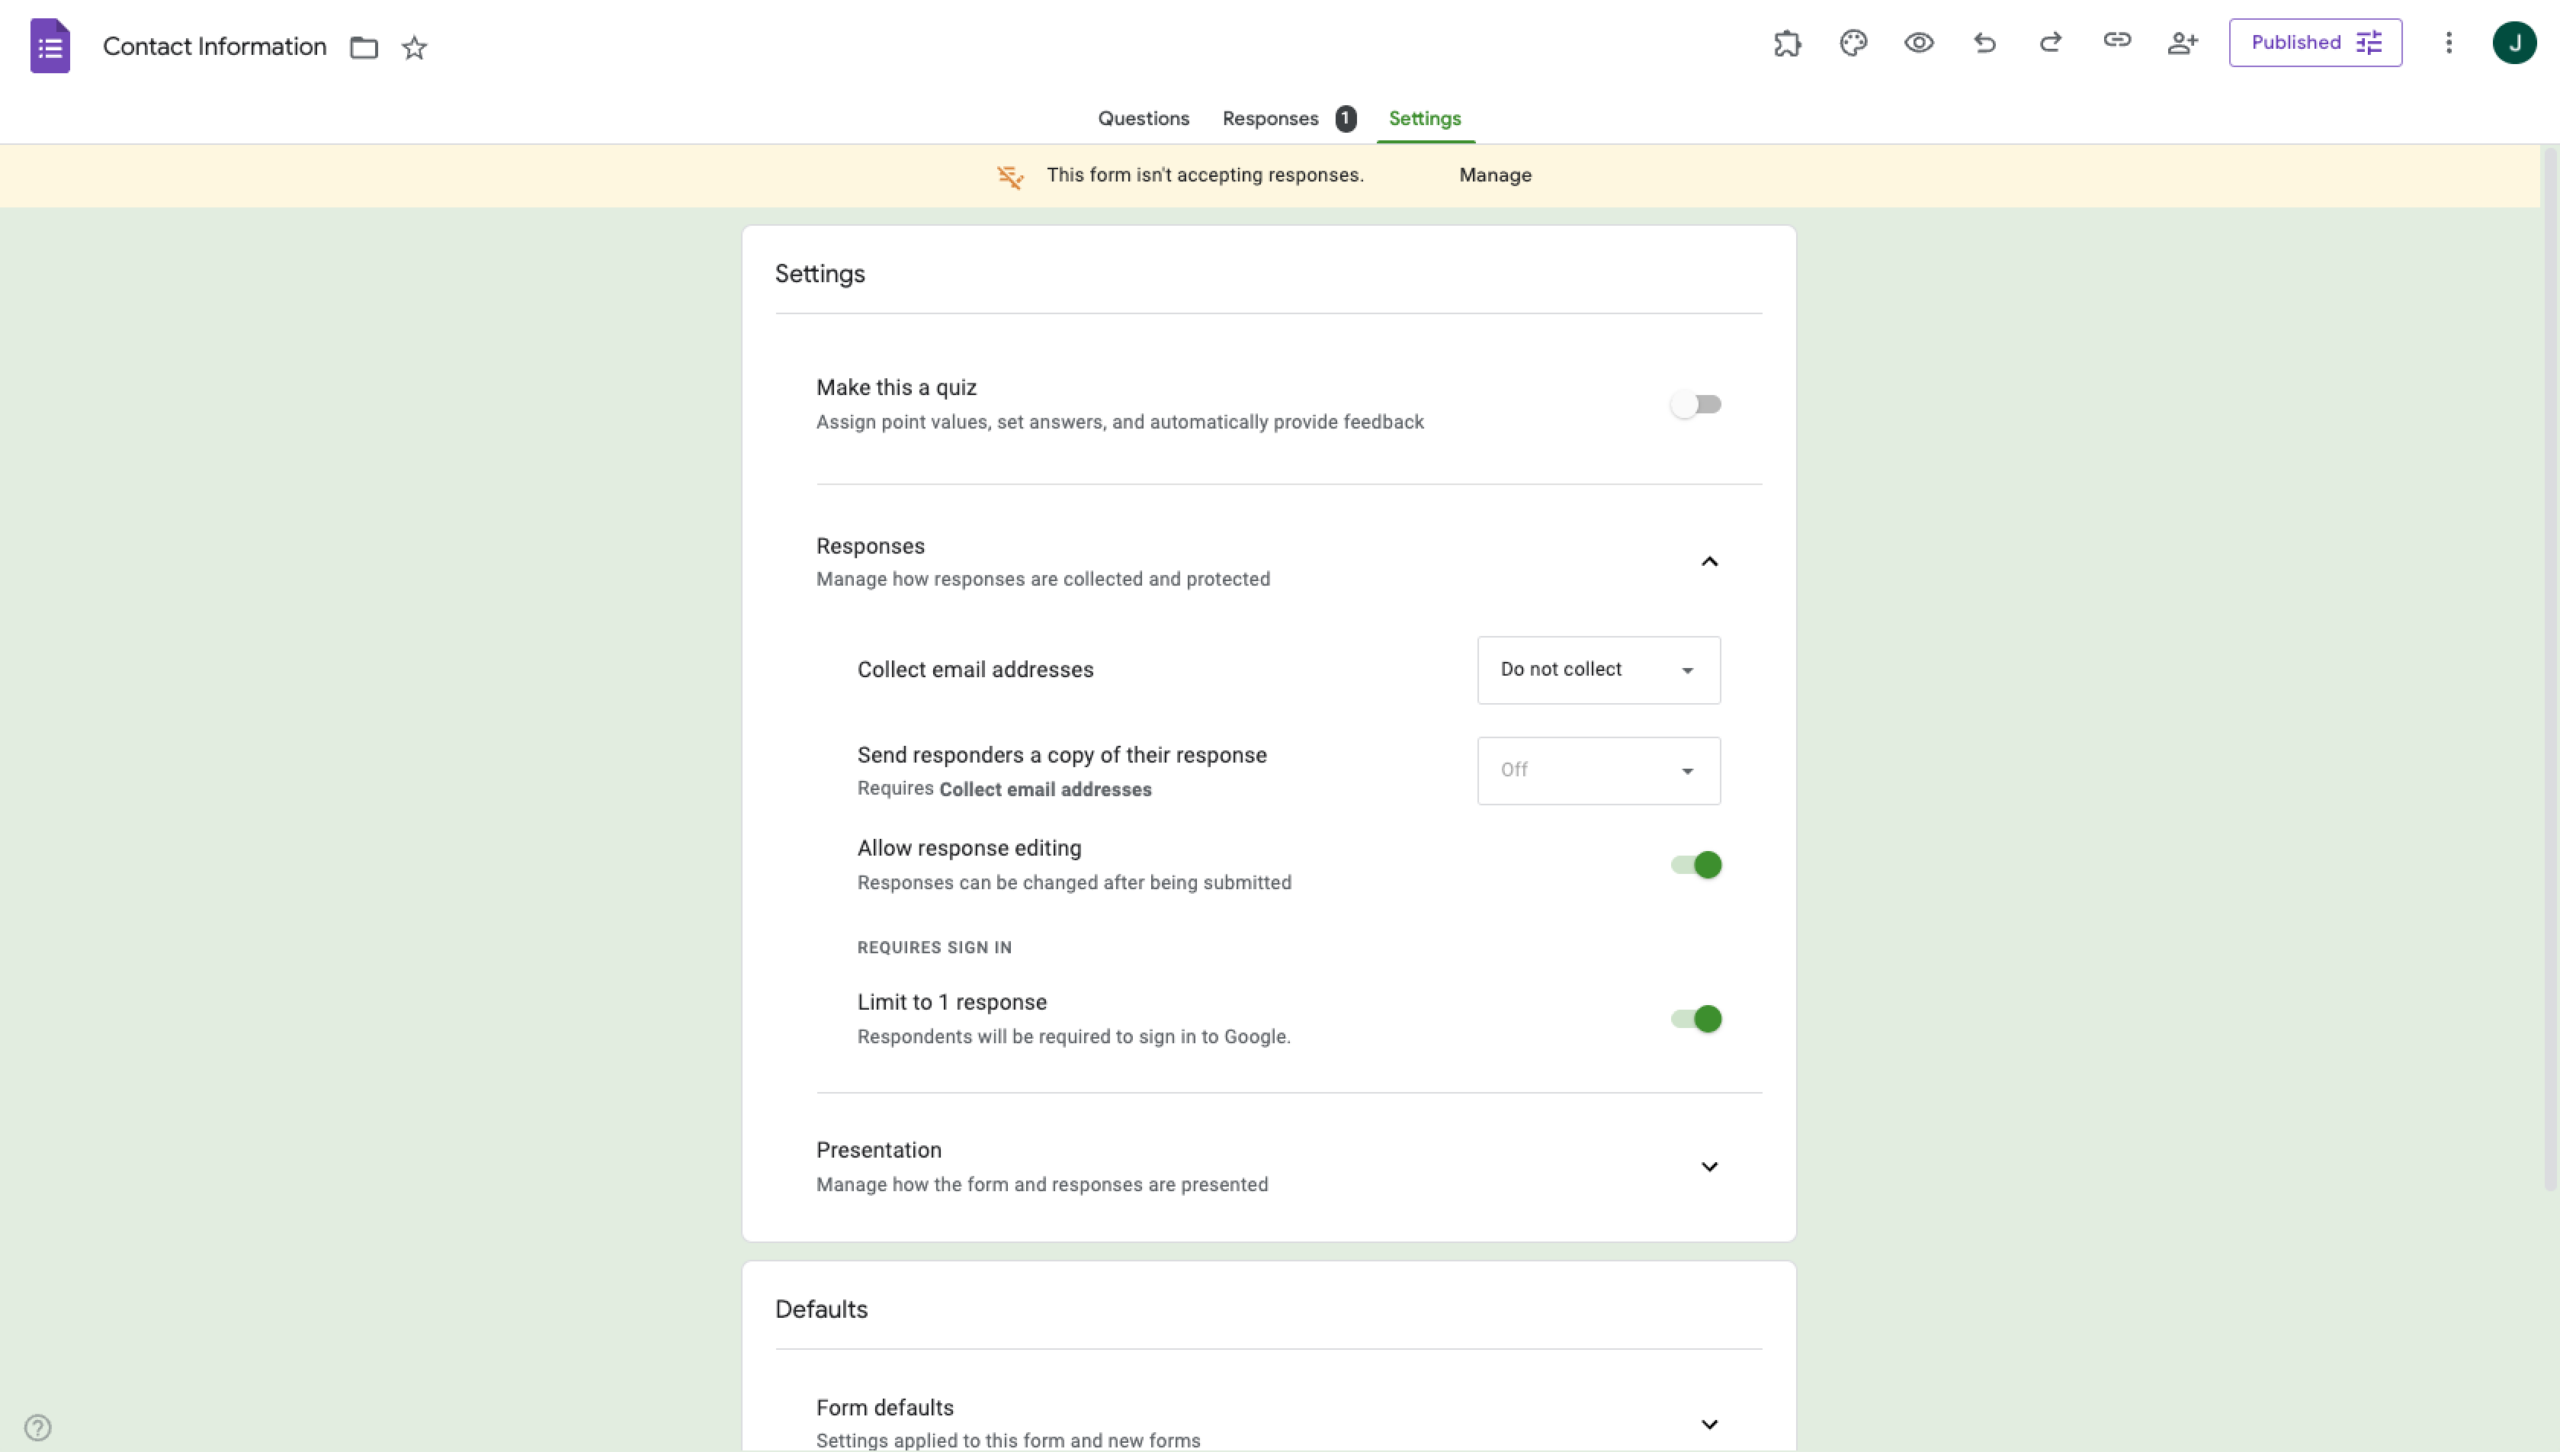2560x1452 pixels.
Task: Open the Extensions add-ons menu
Action: [1787, 43]
